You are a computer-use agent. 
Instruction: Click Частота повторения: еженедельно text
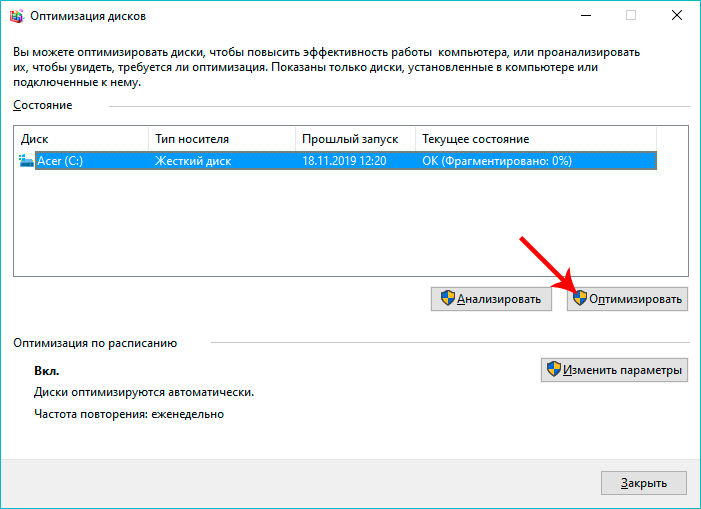click(x=129, y=414)
